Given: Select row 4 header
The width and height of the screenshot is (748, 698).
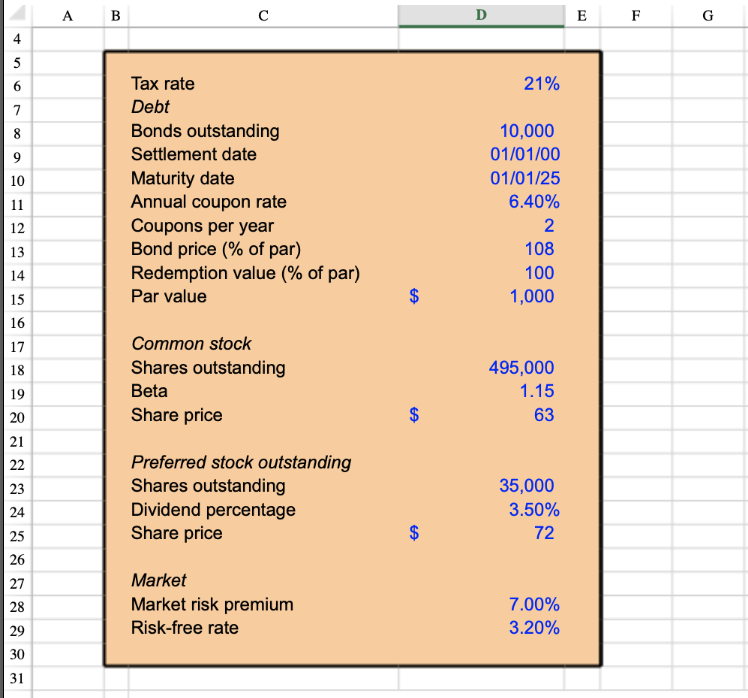Looking at the screenshot, I should click(x=17, y=39).
